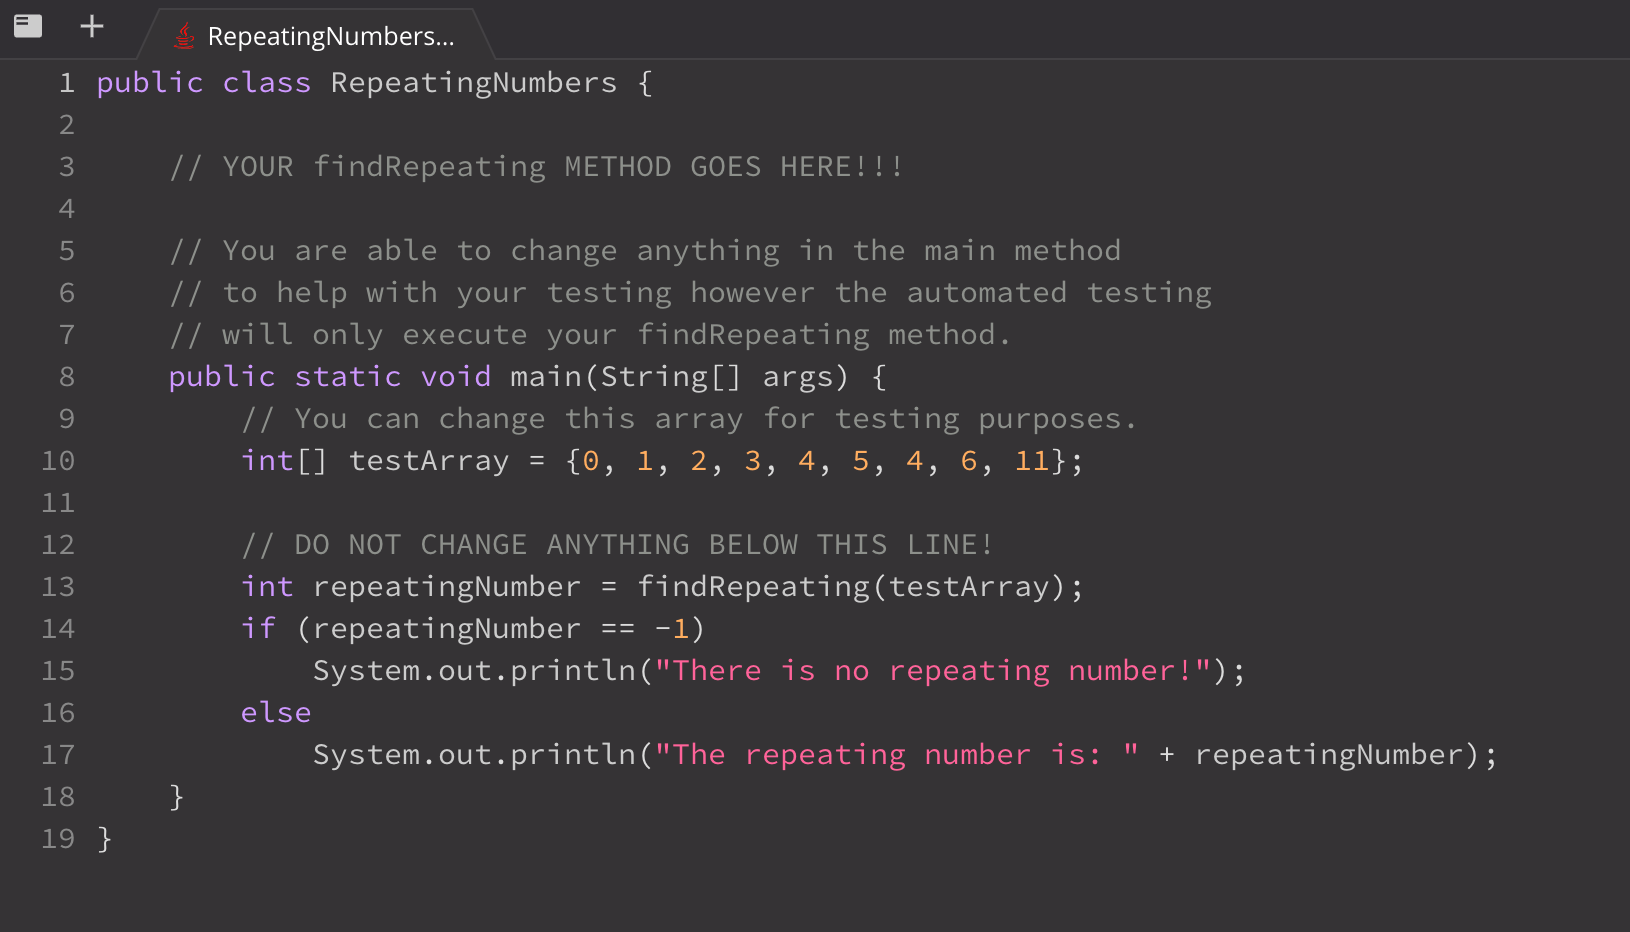
Task: Click the number 11 in testArray
Action: [x=1031, y=460]
